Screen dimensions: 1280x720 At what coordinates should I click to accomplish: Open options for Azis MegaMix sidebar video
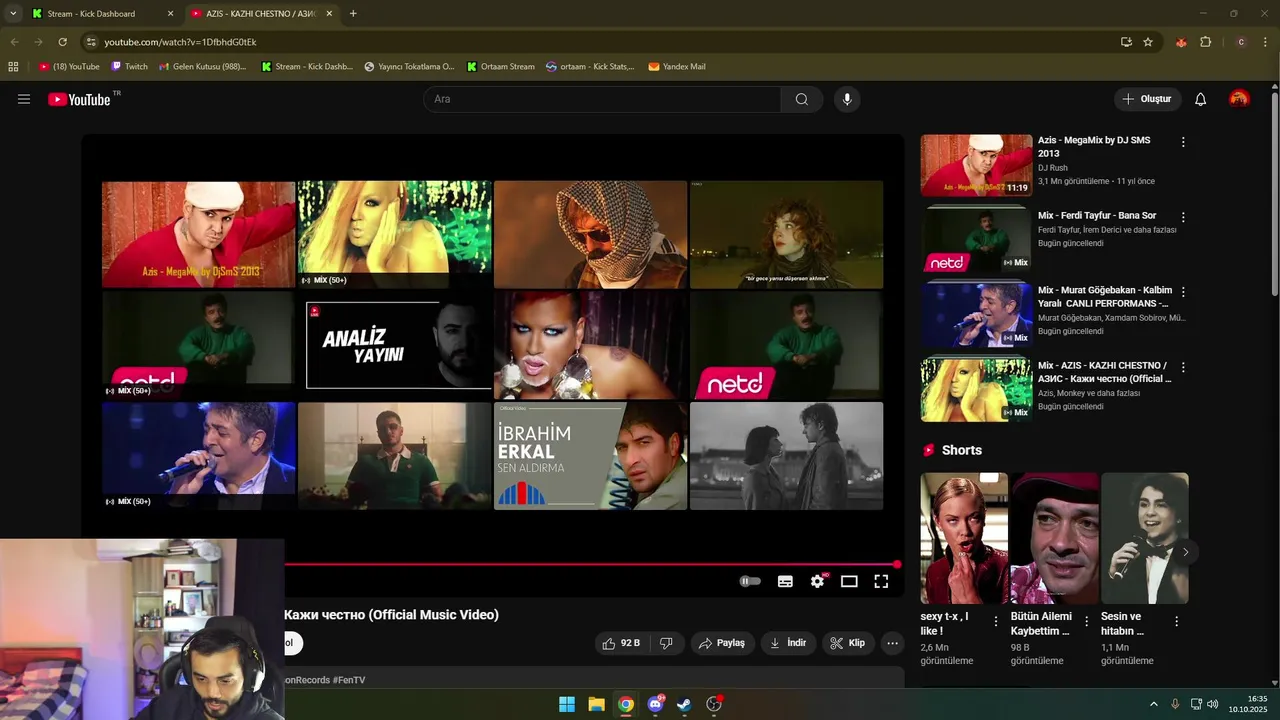(x=1183, y=142)
